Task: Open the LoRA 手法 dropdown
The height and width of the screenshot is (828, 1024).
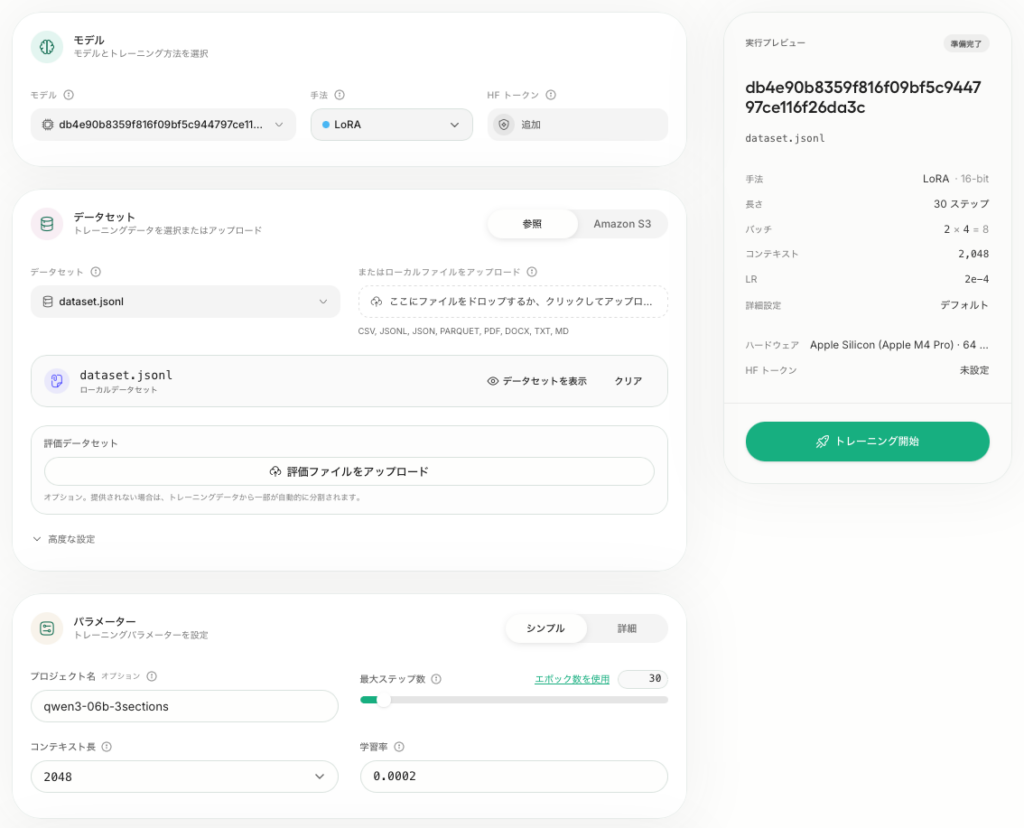Action: (391, 125)
